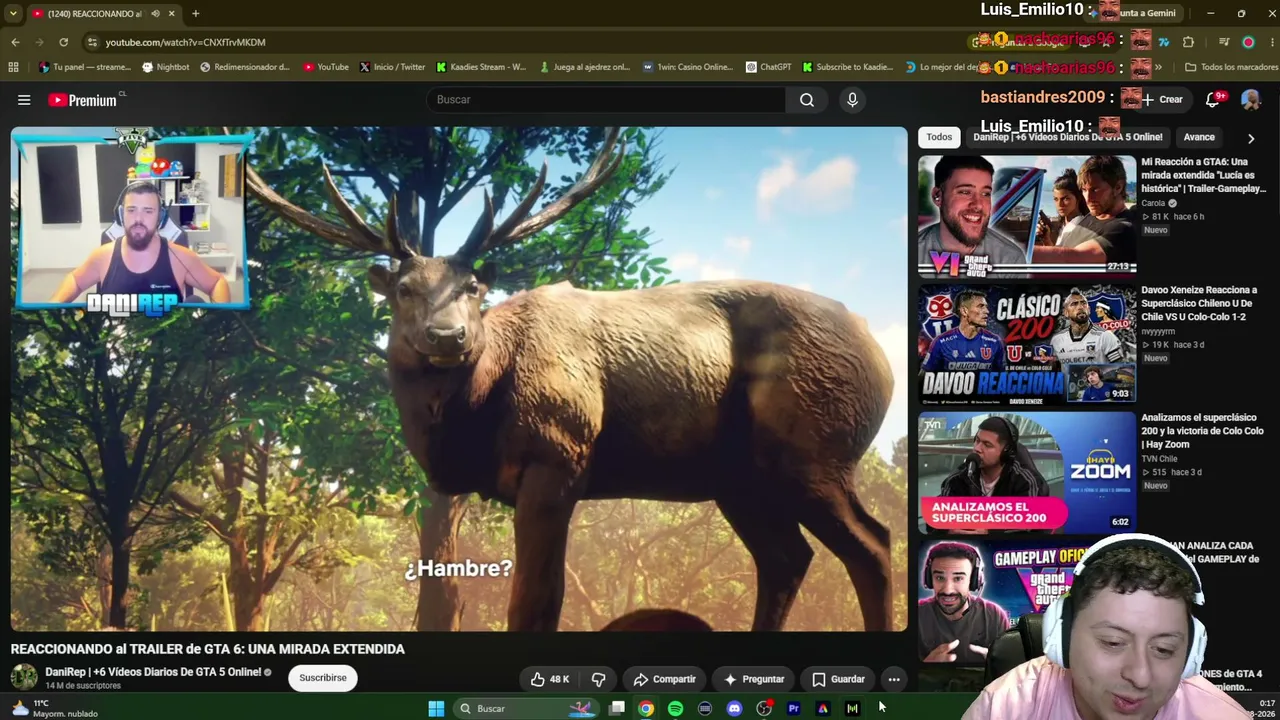Mute tab via audio speaker icon
1280x720 pixels.
coord(153,13)
